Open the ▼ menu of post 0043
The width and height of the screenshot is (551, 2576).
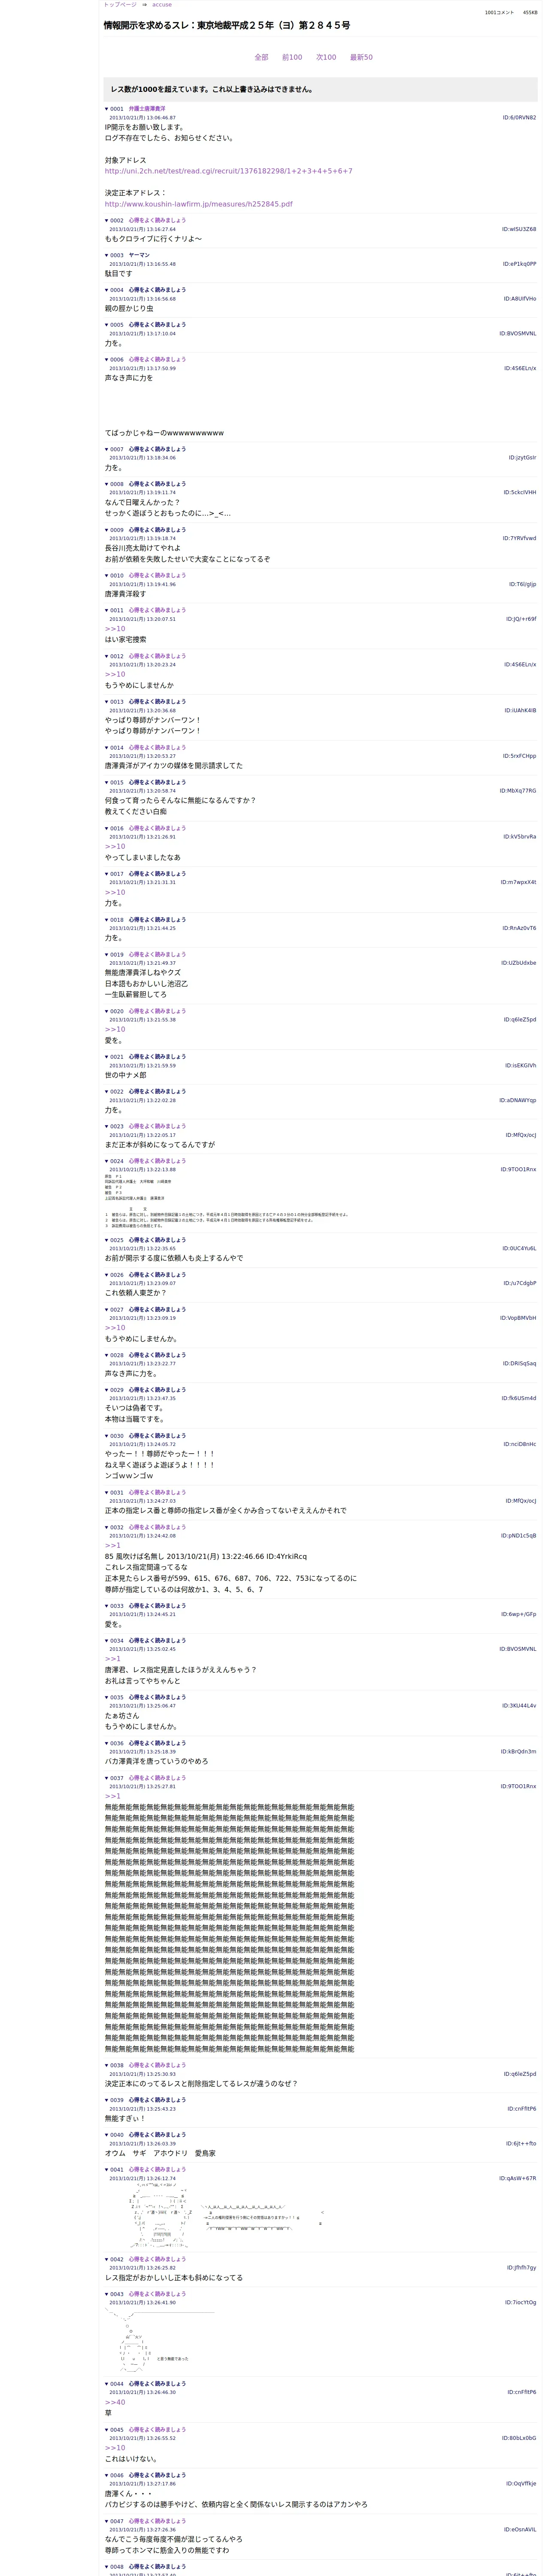[107, 2294]
